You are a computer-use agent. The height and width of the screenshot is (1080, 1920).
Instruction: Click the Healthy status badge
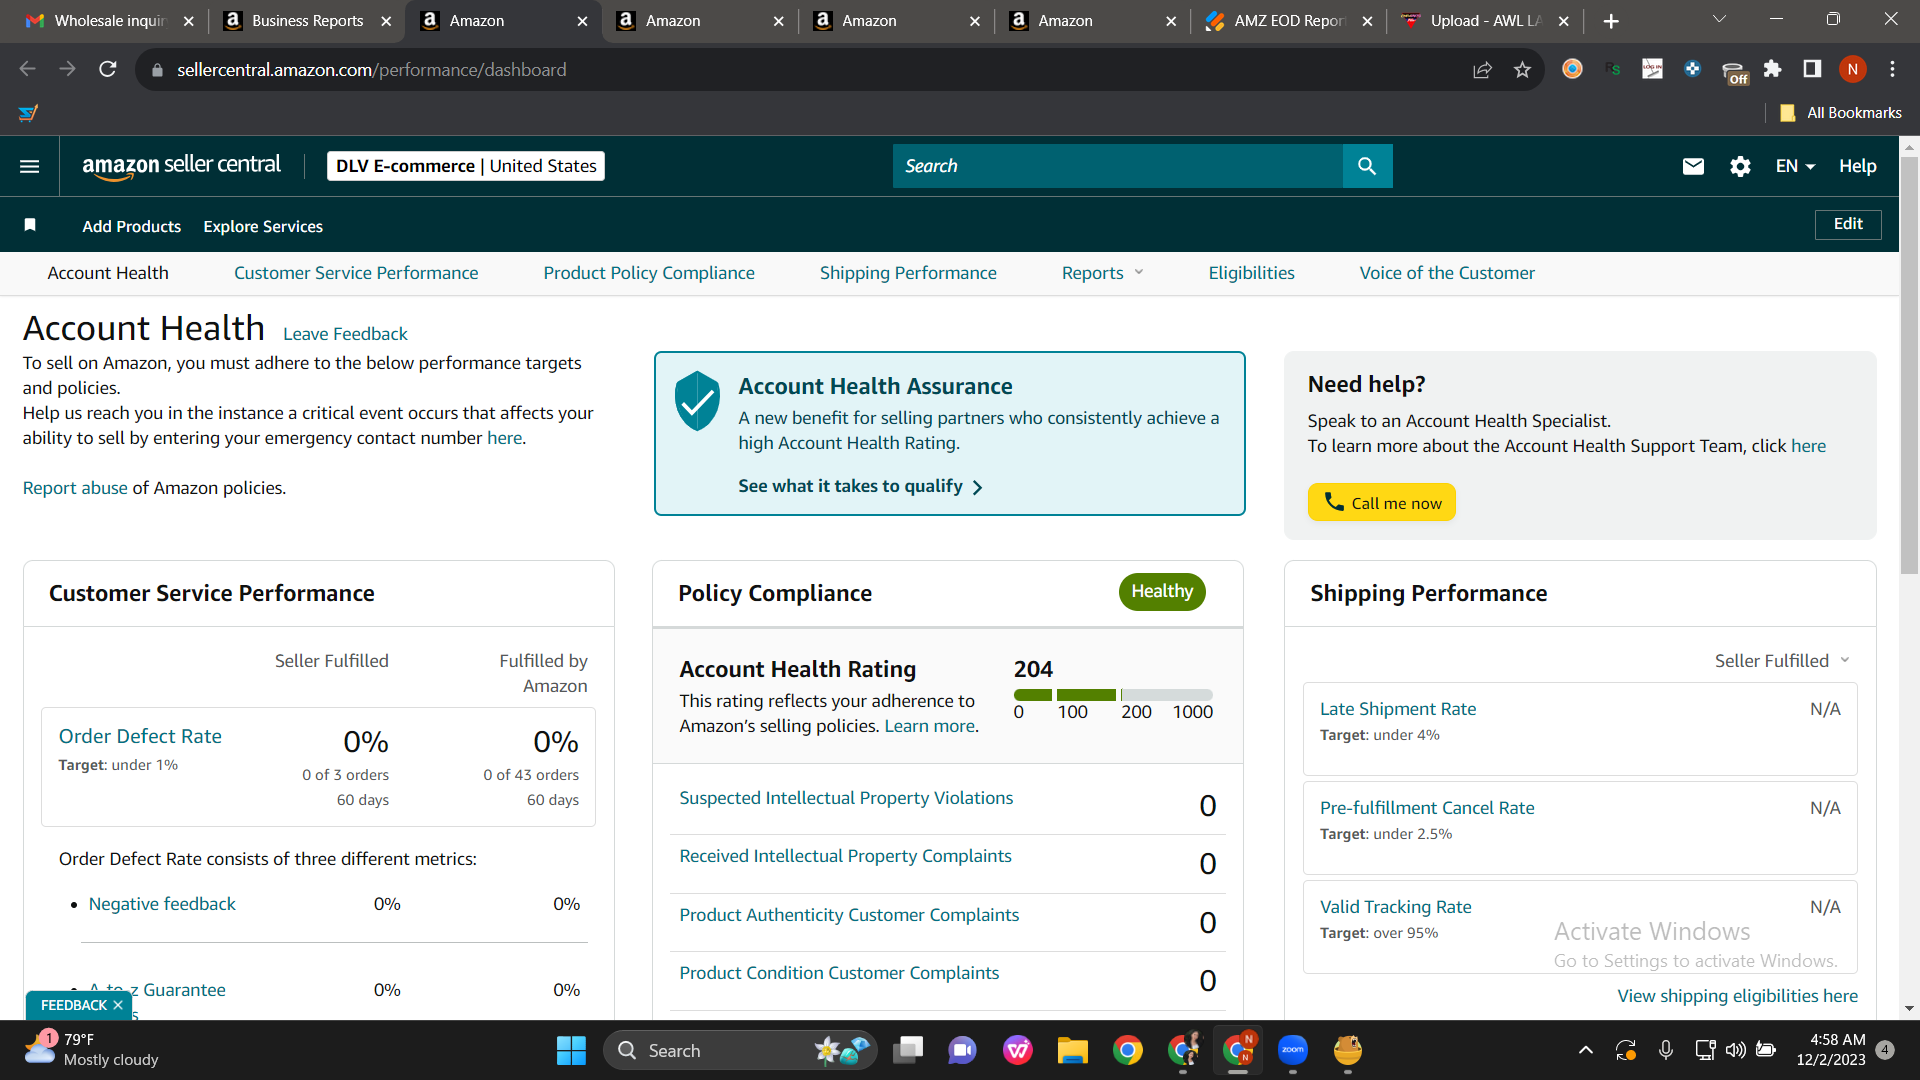pos(1162,591)
